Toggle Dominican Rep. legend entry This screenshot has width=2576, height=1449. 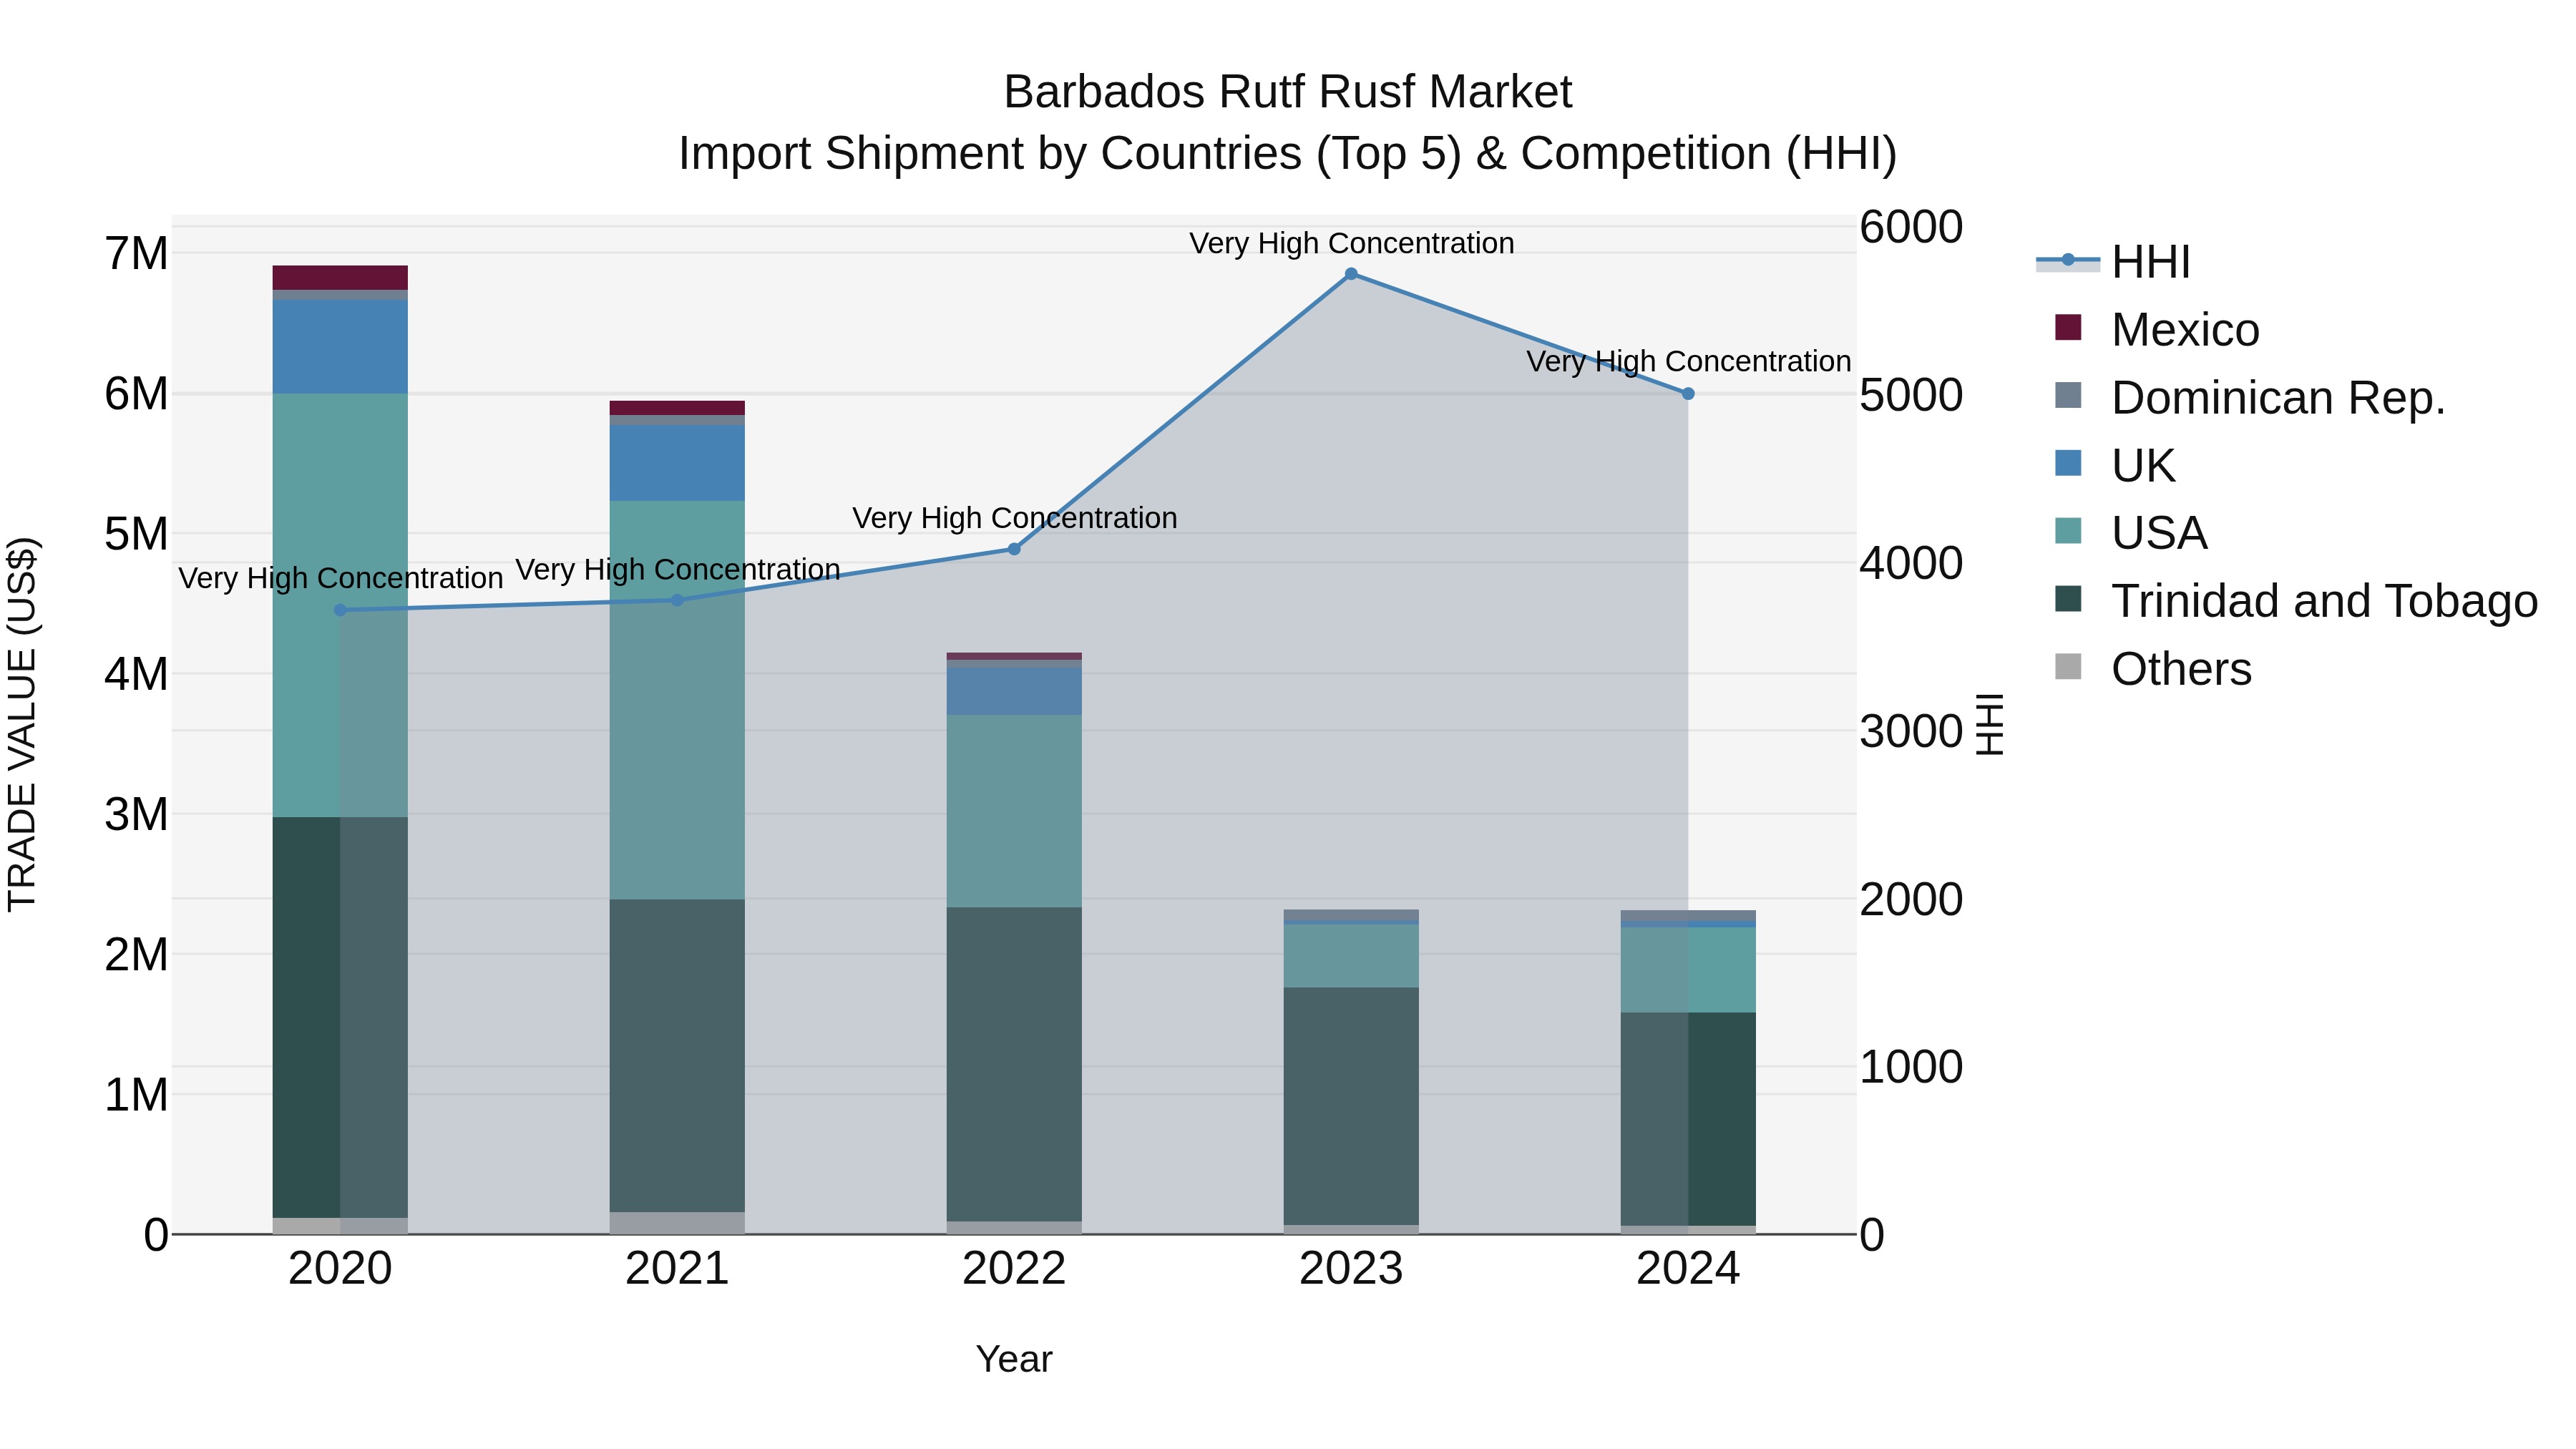click(2249, 397)
